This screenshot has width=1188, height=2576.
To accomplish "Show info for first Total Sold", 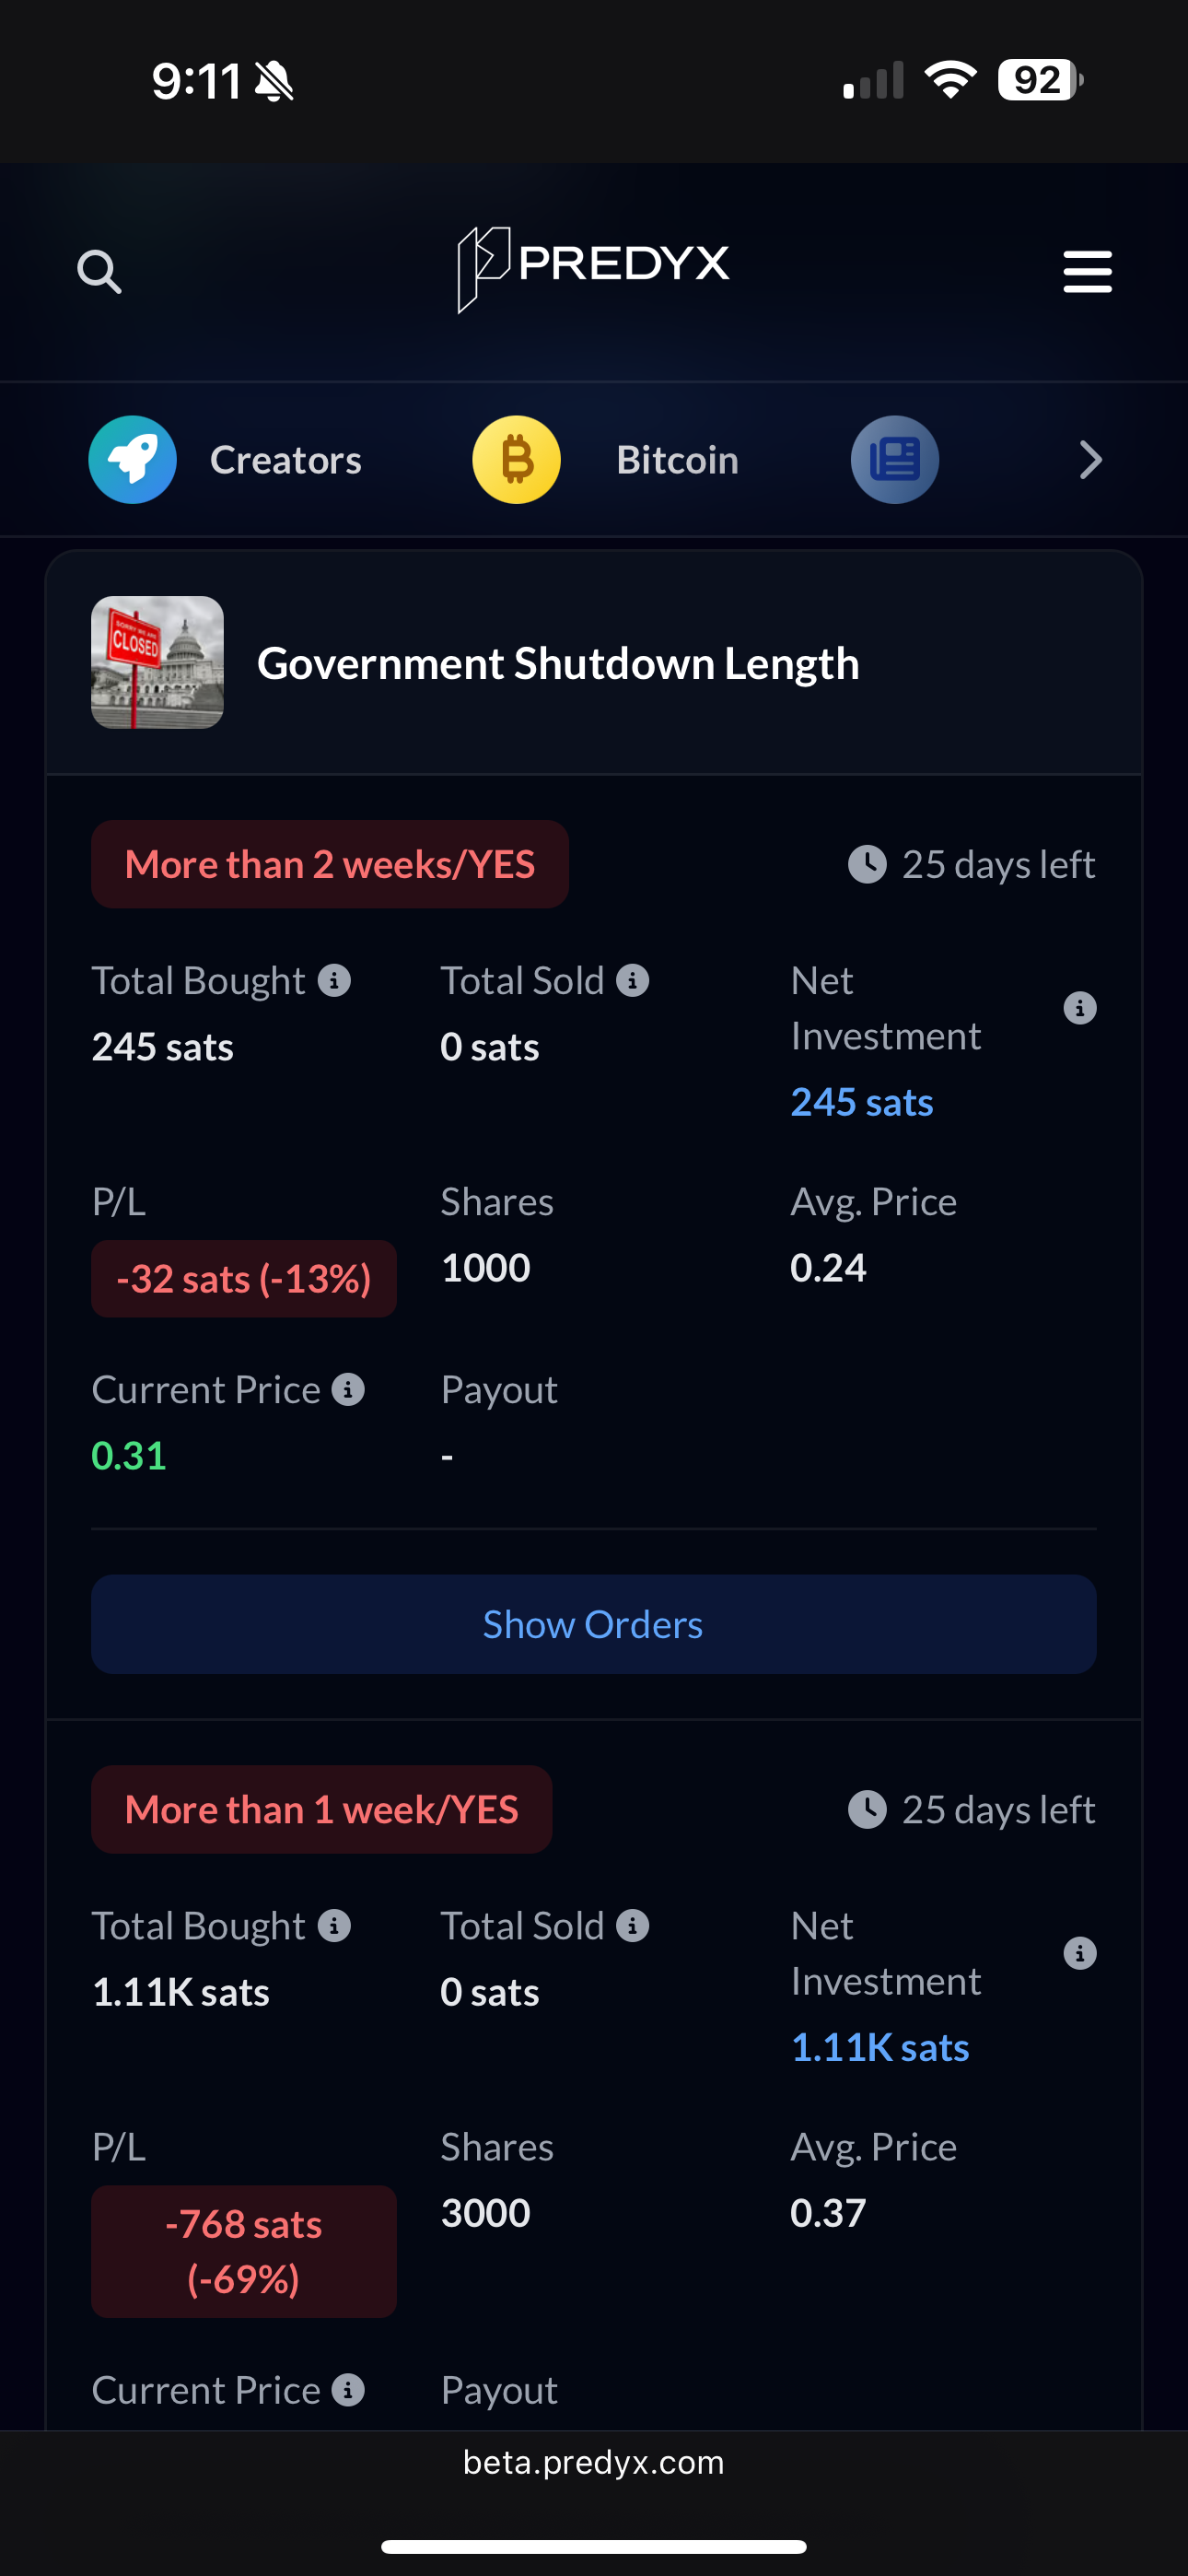I will [x=632, y=981].
